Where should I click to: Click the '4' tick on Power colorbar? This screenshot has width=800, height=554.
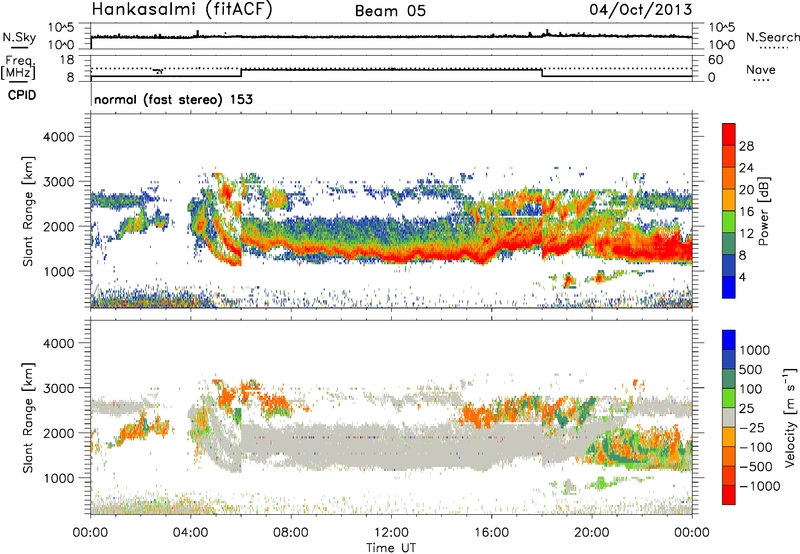742,277
